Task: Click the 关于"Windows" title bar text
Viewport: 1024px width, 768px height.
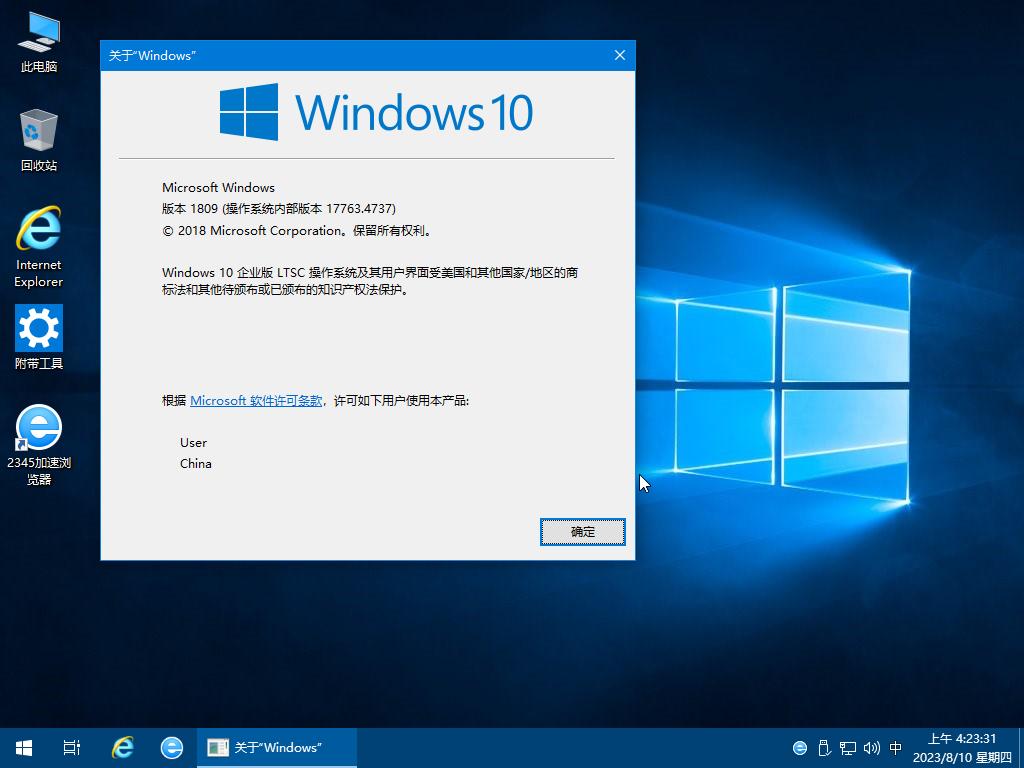Action: 152,56
